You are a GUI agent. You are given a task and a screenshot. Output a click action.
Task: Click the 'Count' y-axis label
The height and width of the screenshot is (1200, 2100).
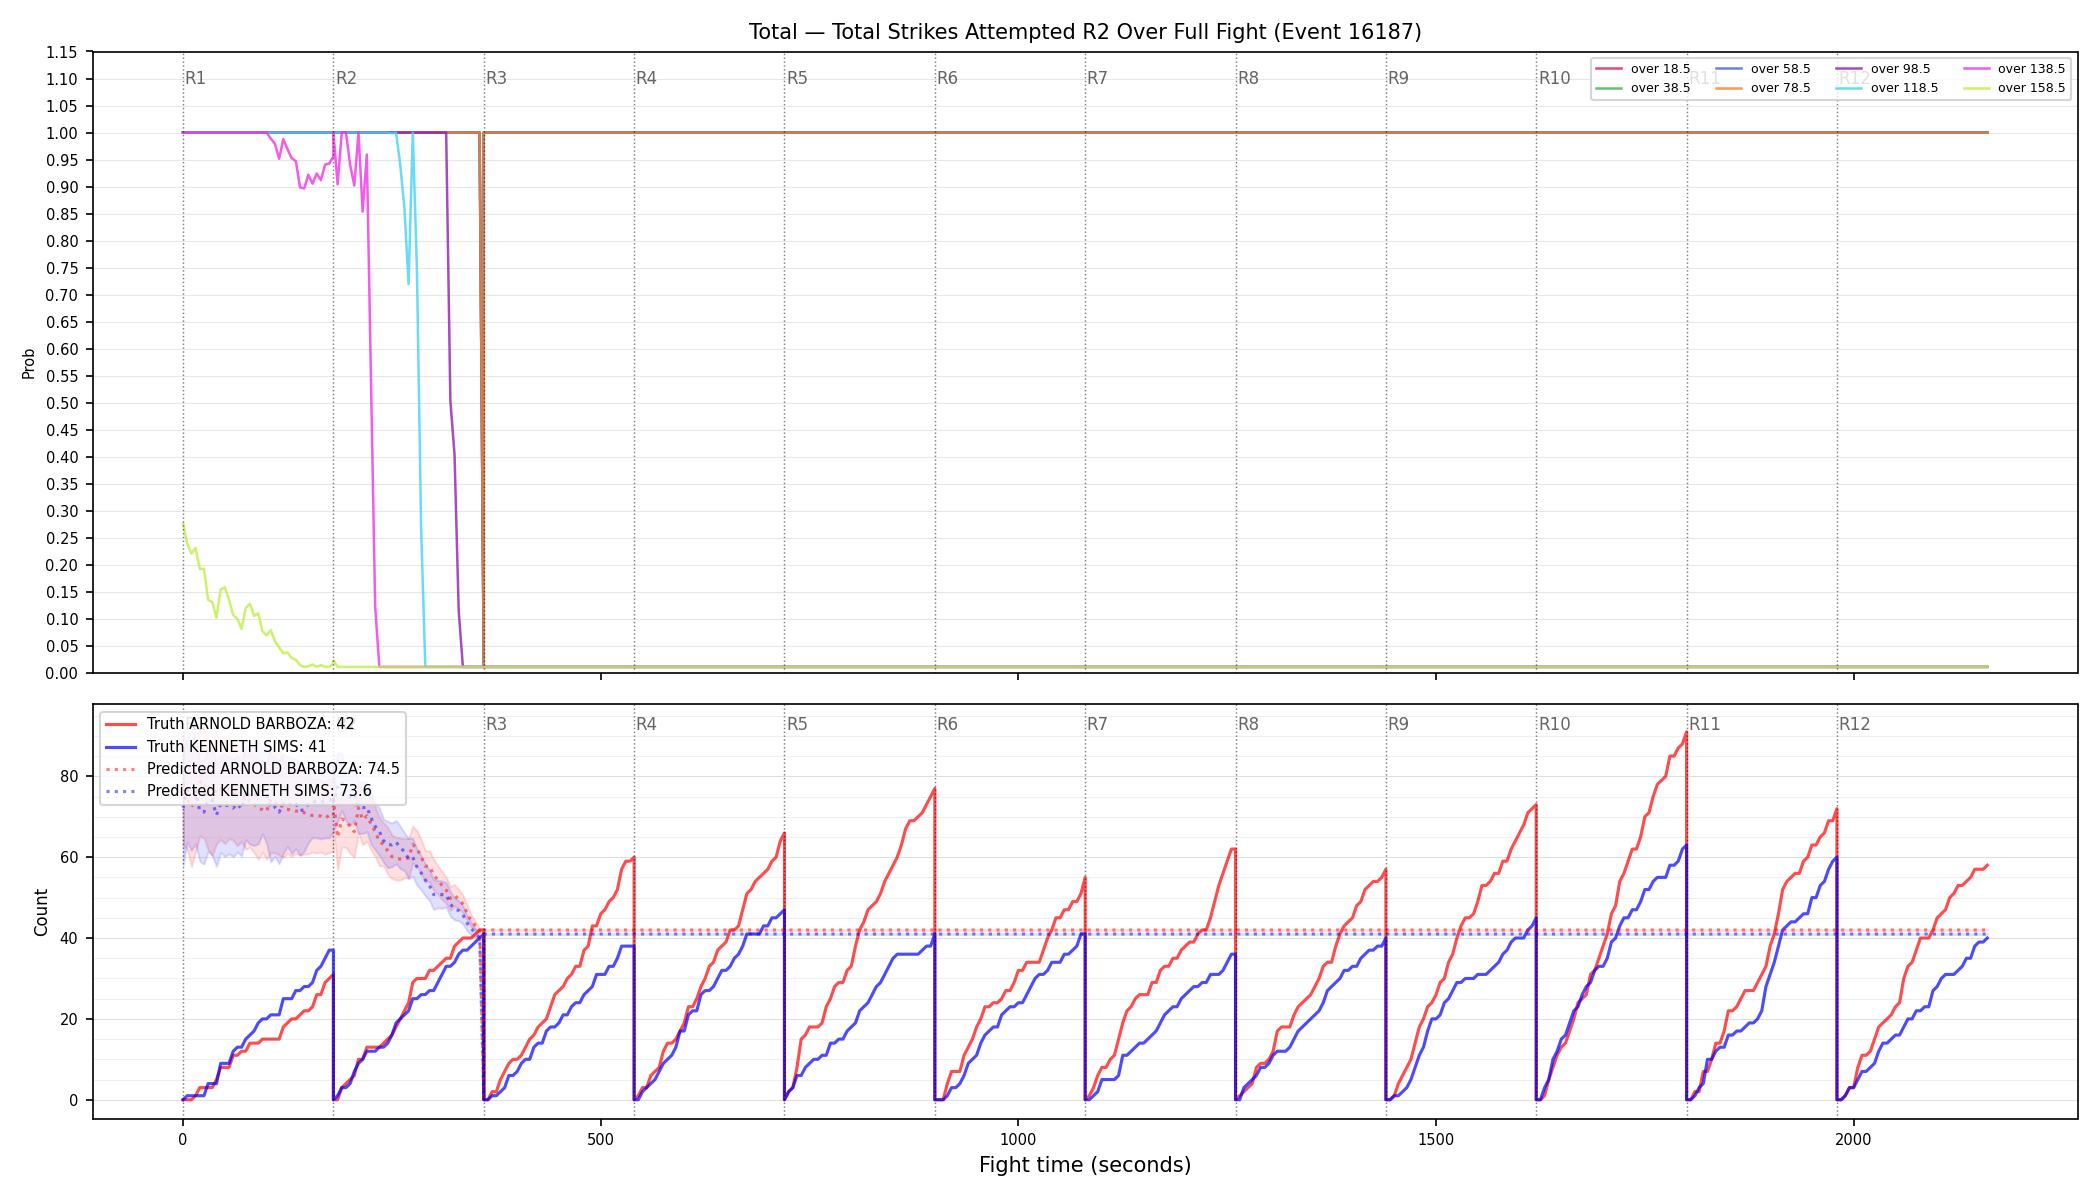click(x=41, y=912)
